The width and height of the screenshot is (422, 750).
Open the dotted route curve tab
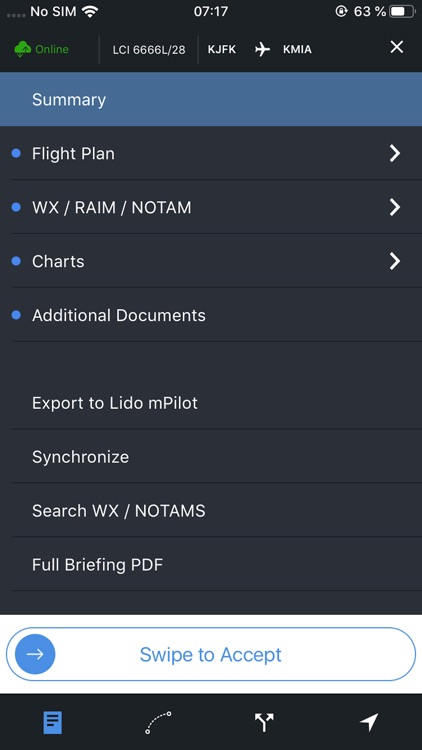coord(158,722)
